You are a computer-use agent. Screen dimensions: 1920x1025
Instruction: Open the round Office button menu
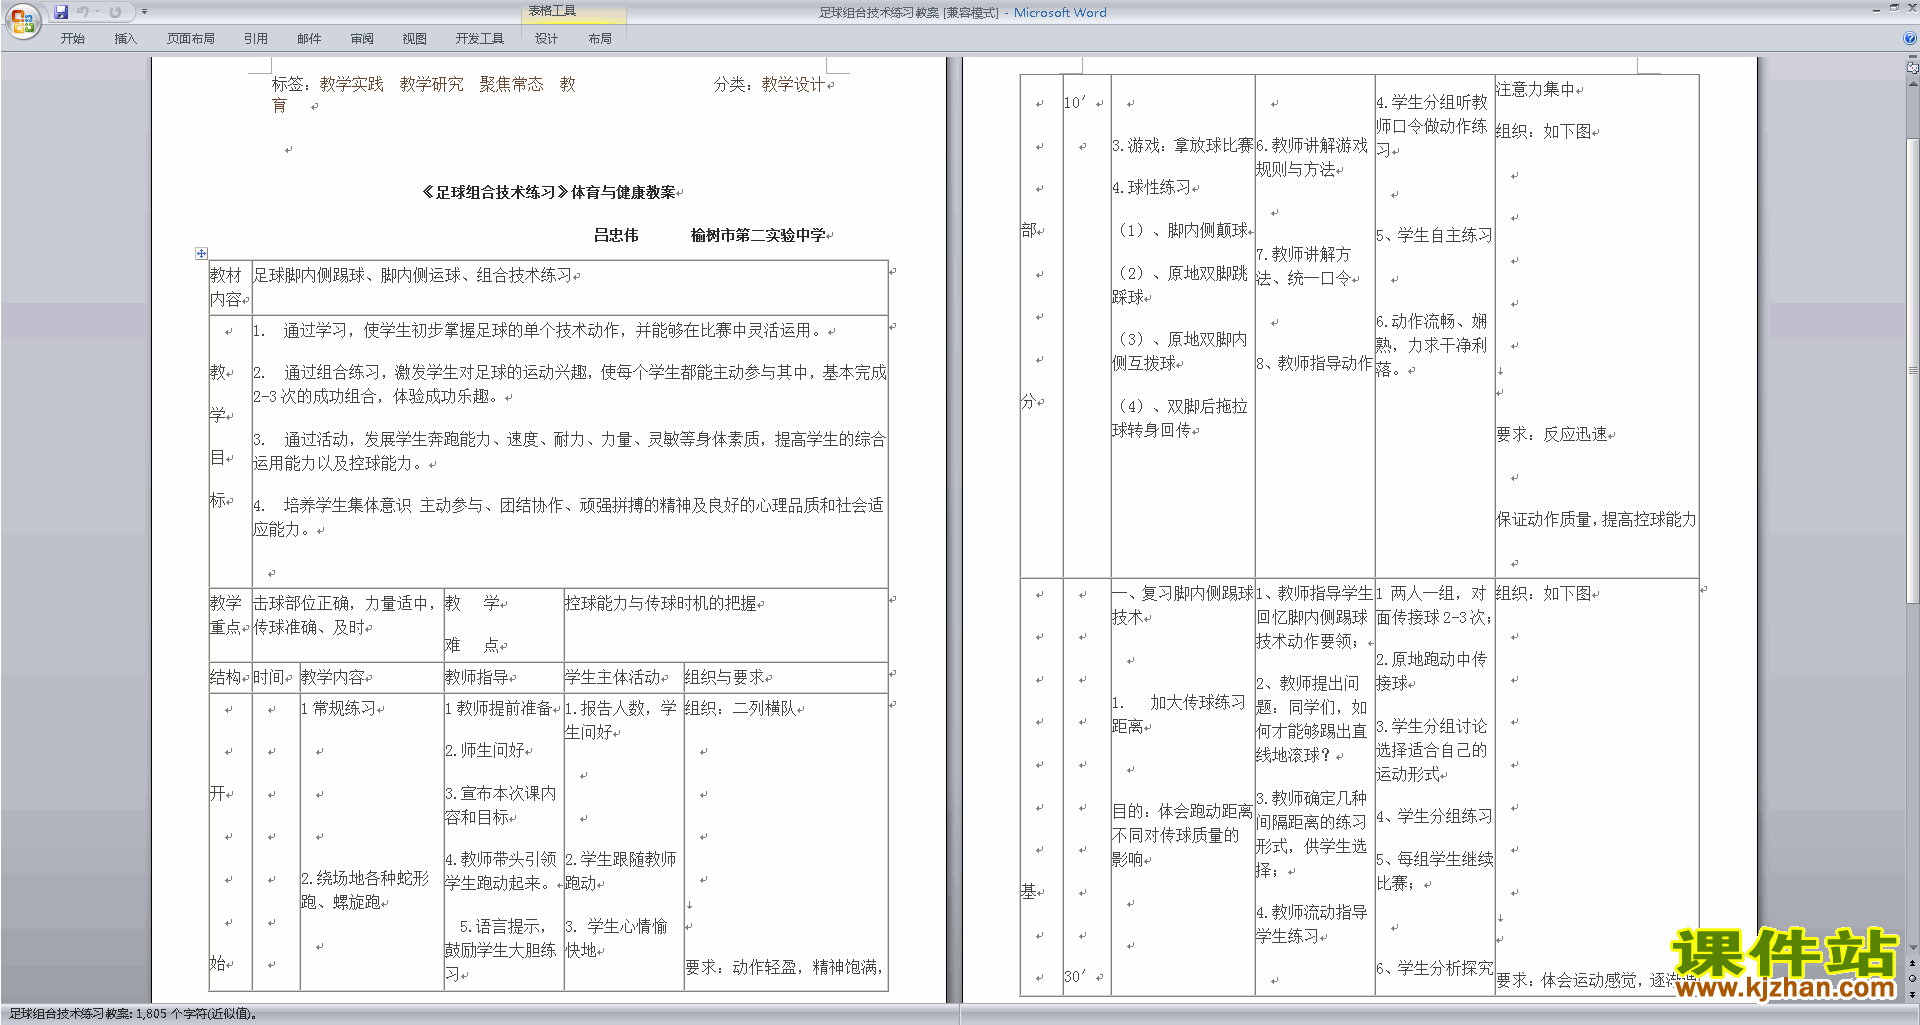[x=22, y=20]
